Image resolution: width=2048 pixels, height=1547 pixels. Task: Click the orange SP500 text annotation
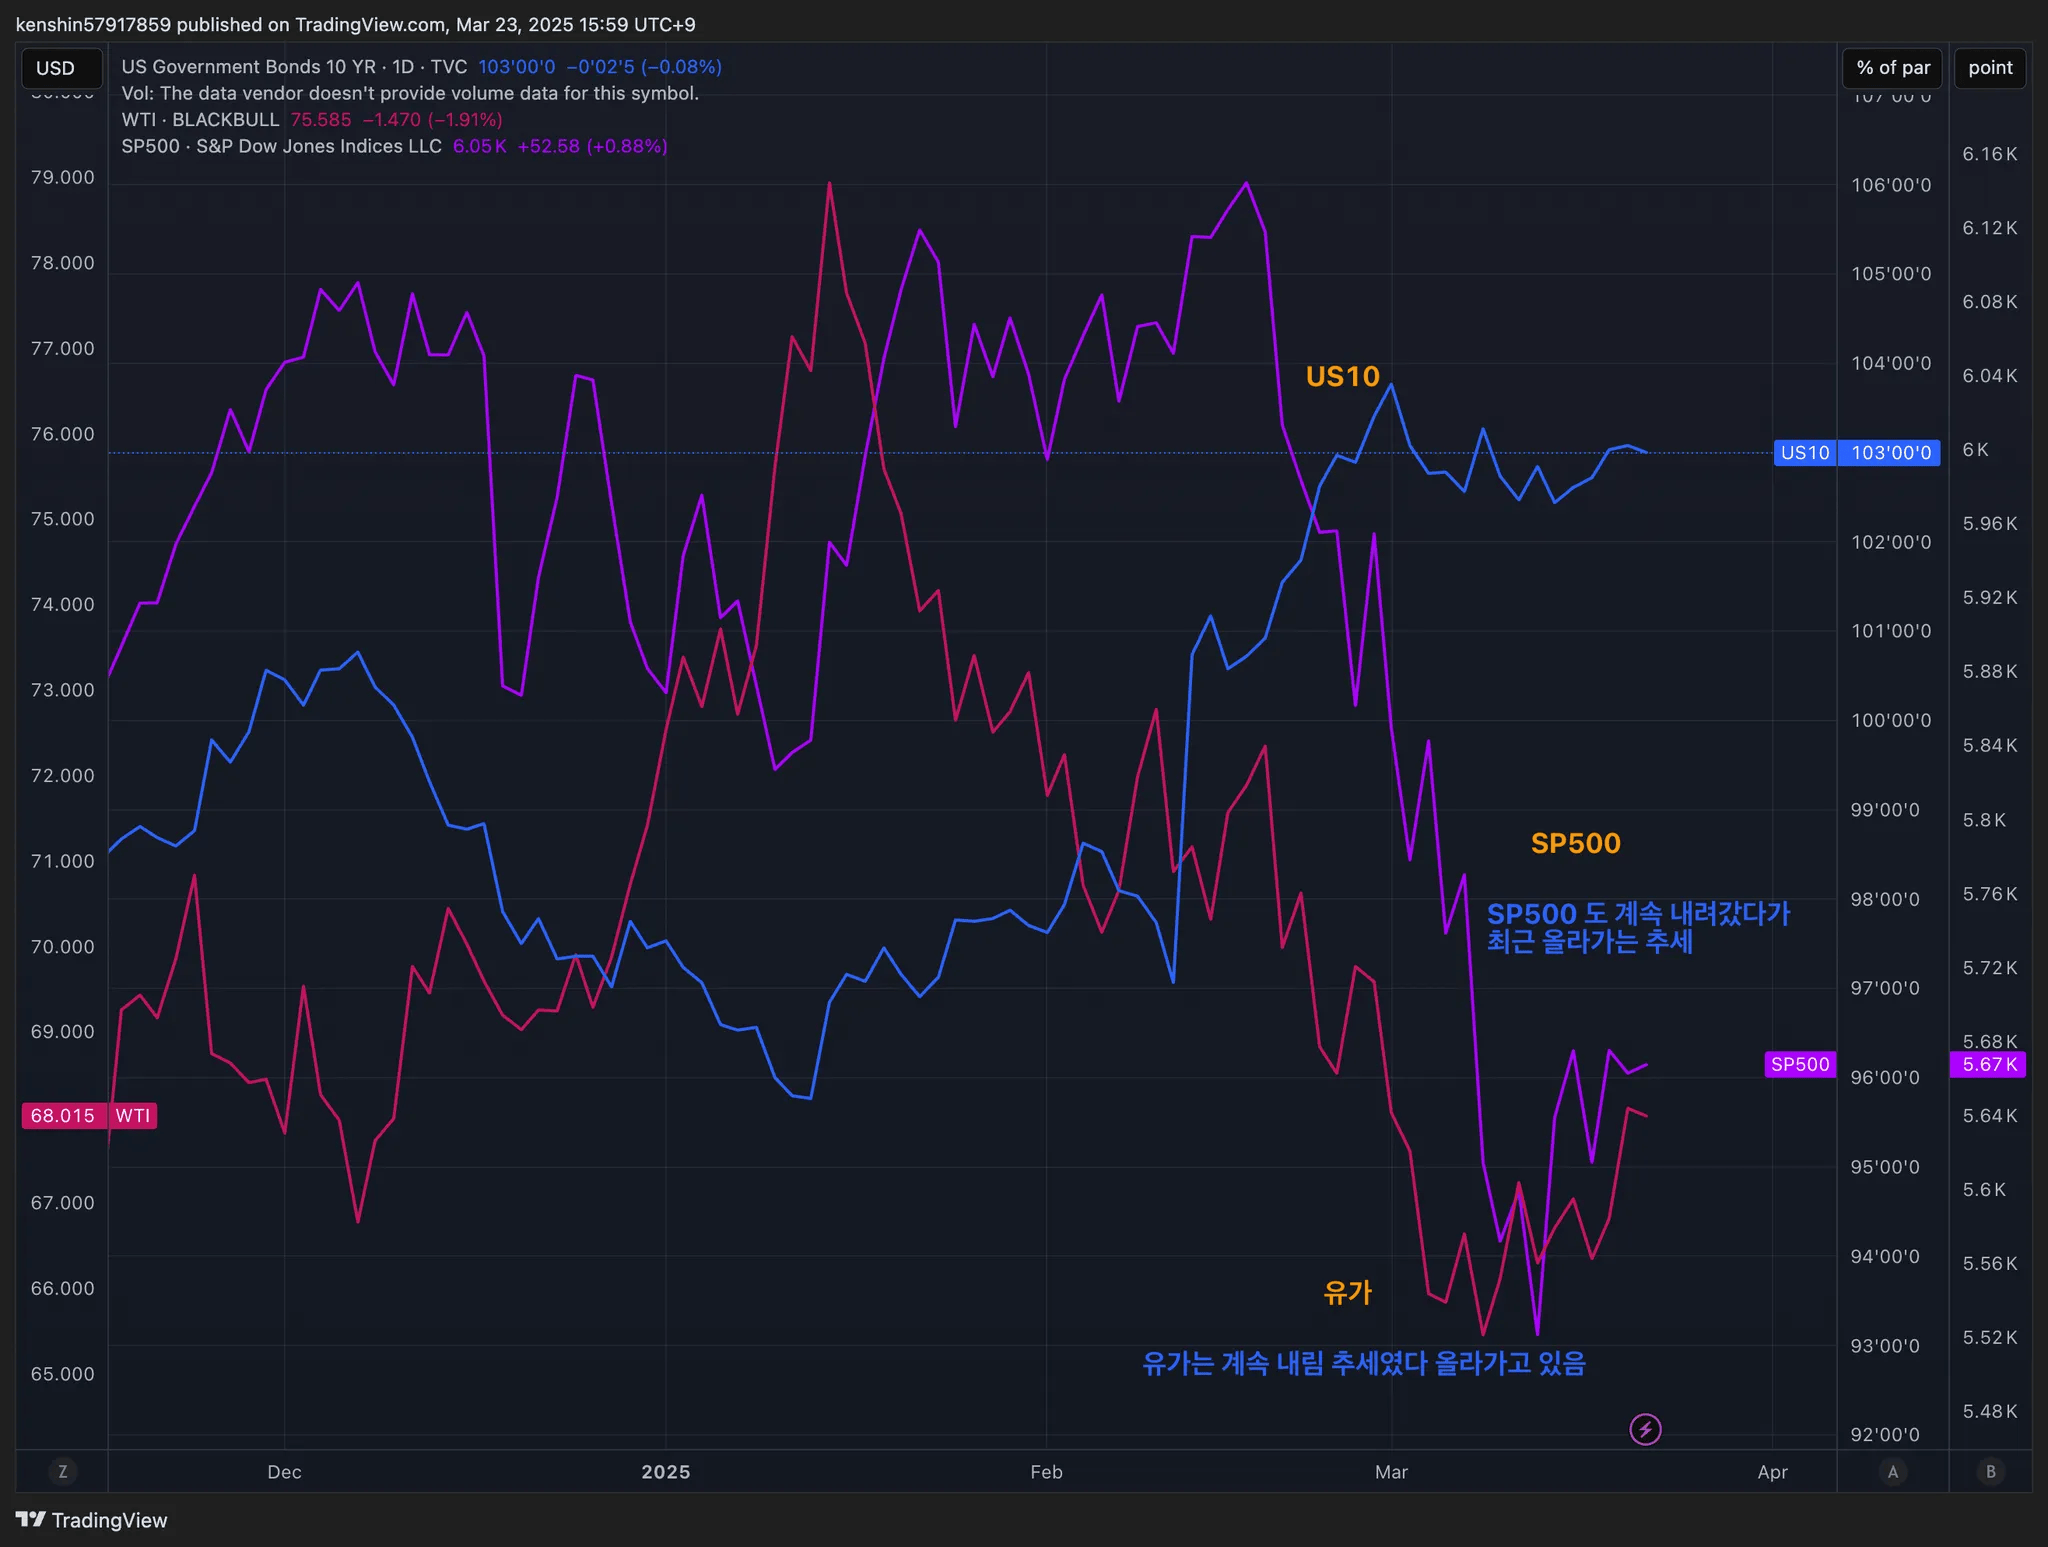1575,844
